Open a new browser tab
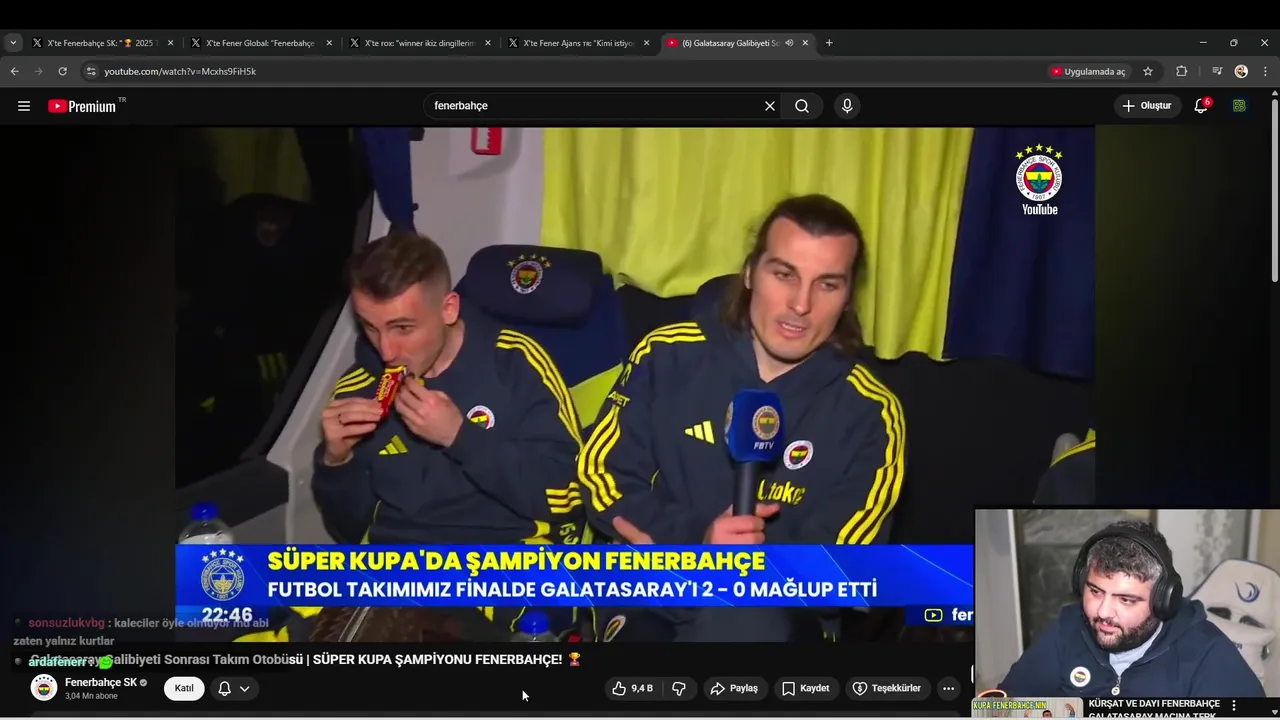The height and width of the screenshot is (720, 1280). 829,43
